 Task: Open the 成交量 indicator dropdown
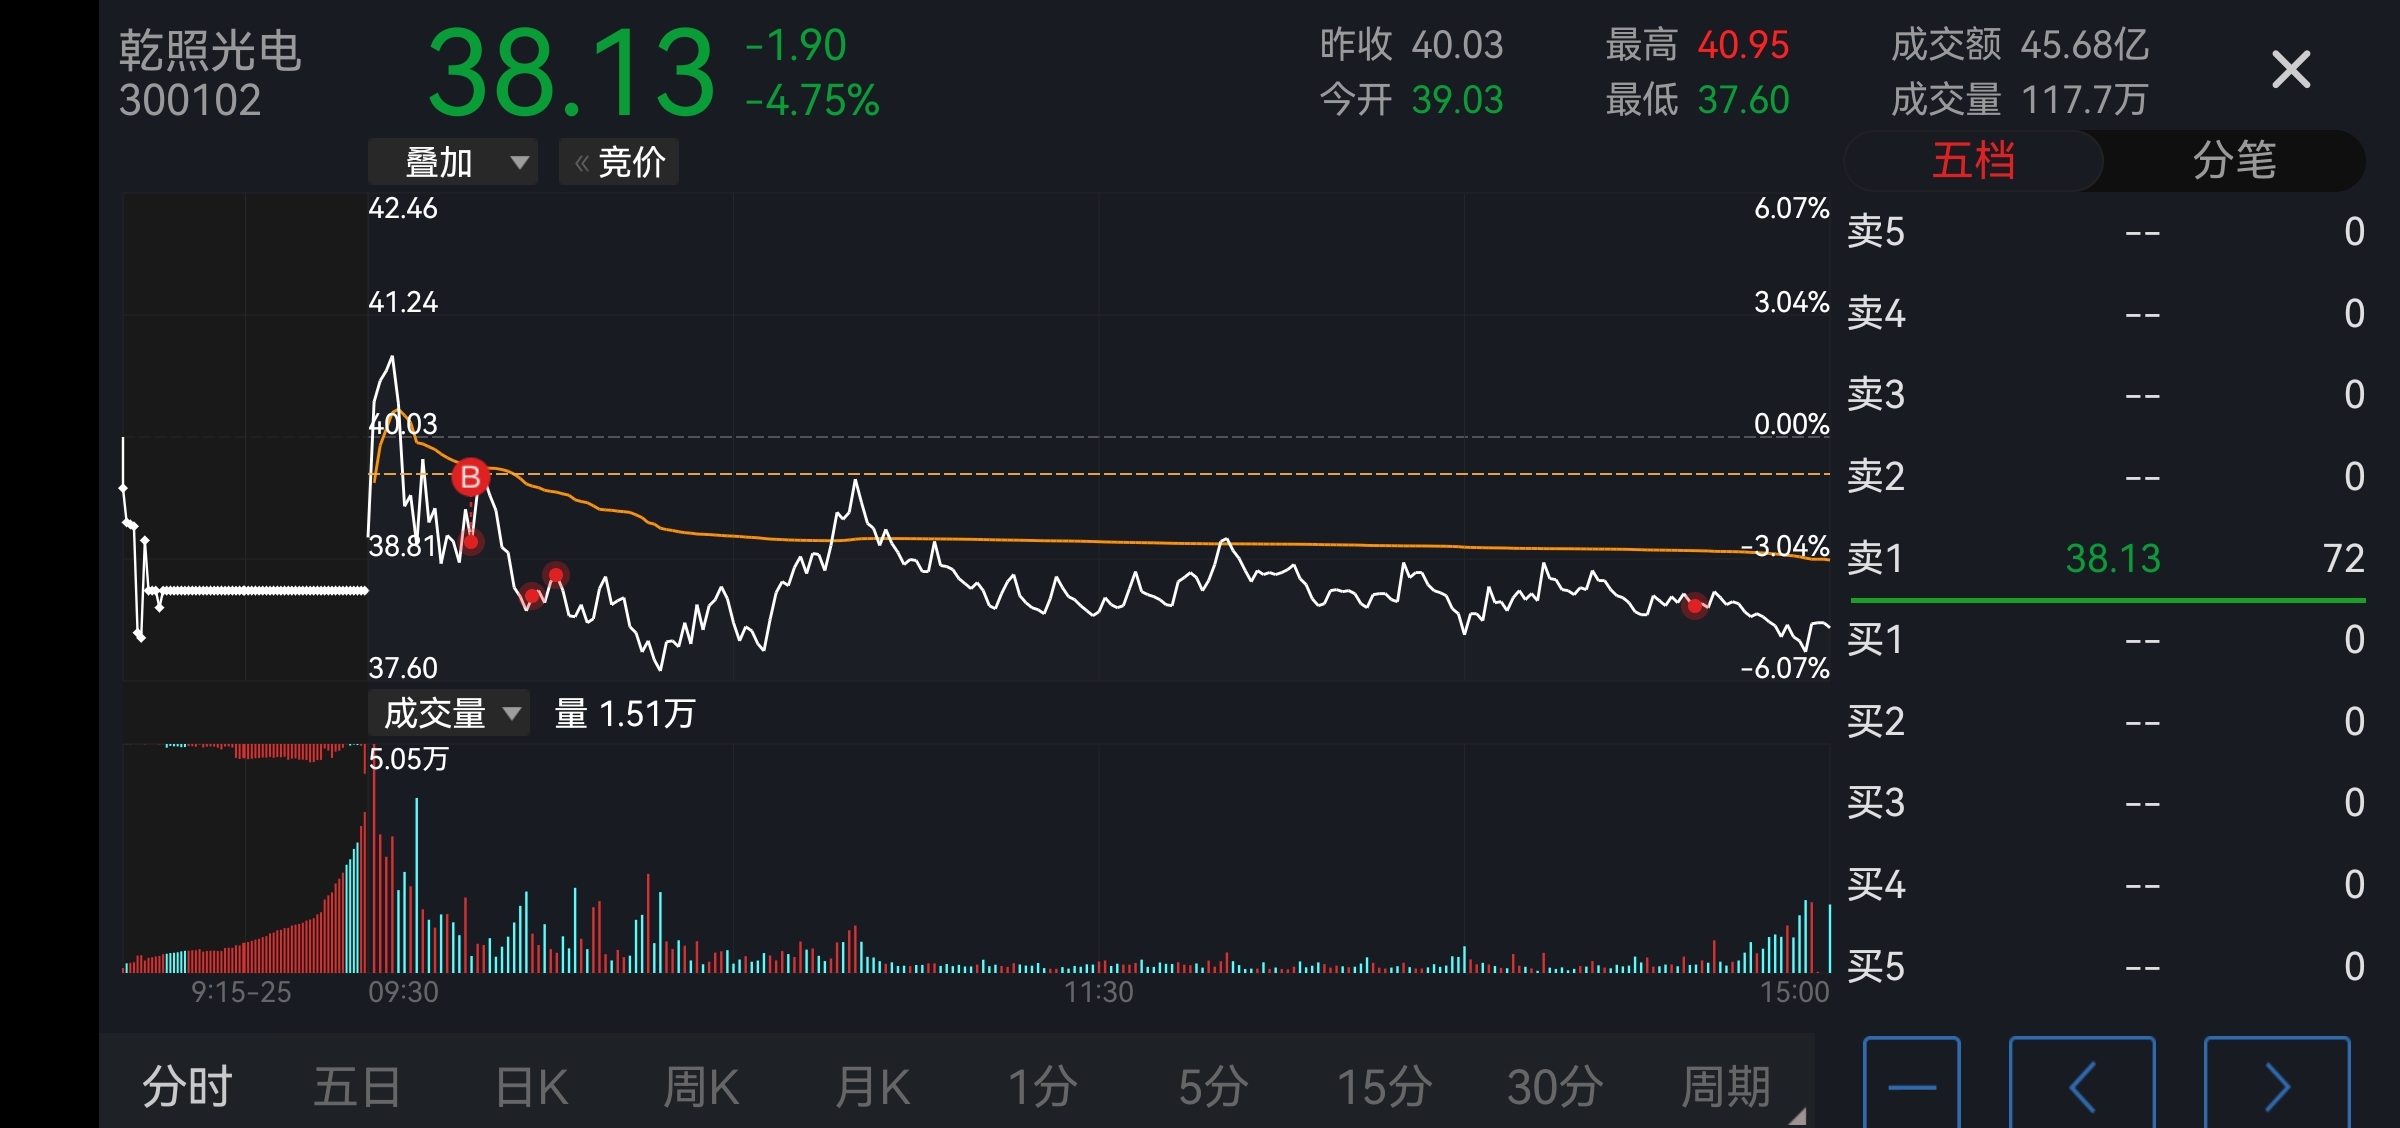[449, 714]
